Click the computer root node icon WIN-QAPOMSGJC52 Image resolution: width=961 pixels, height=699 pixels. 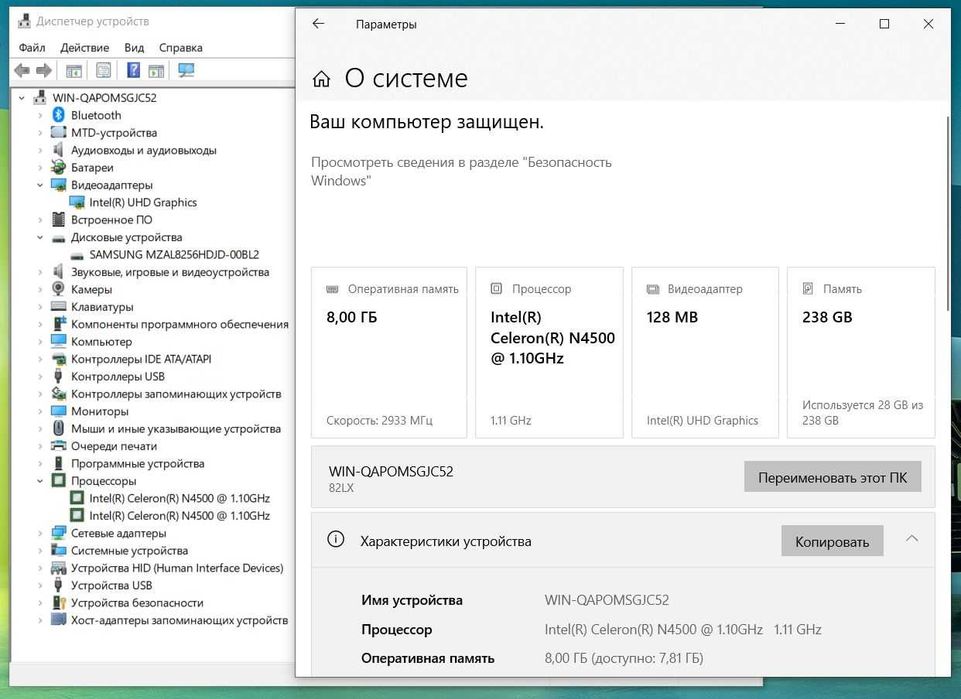40,97
